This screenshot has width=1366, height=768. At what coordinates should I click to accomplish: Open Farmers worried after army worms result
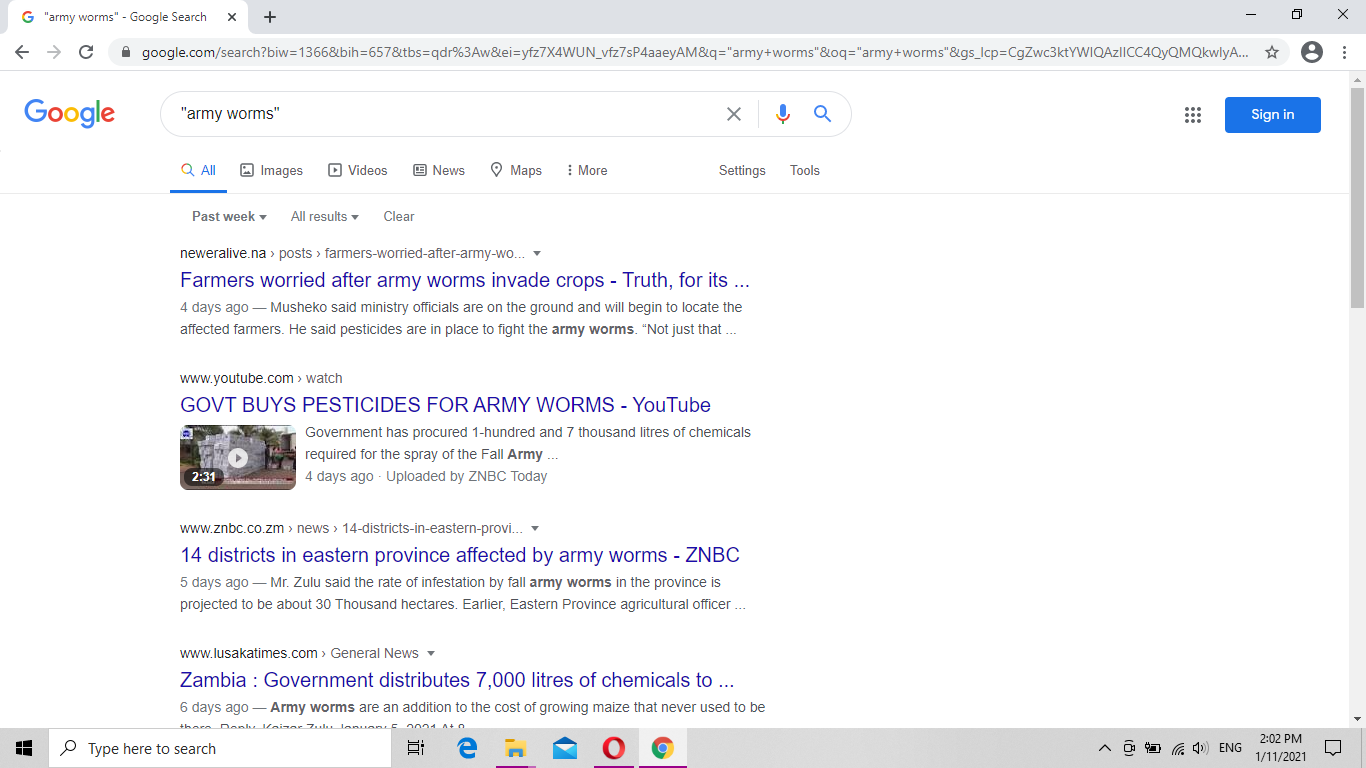pos(465,280)
